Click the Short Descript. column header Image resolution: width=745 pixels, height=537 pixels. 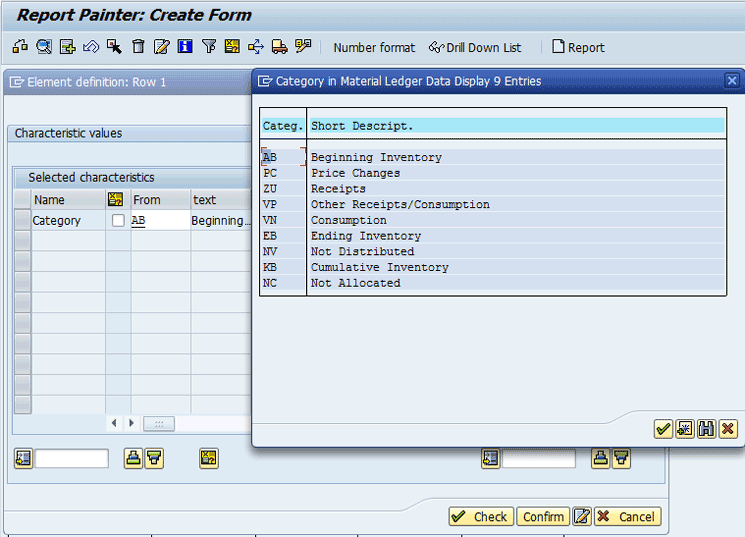517,126
